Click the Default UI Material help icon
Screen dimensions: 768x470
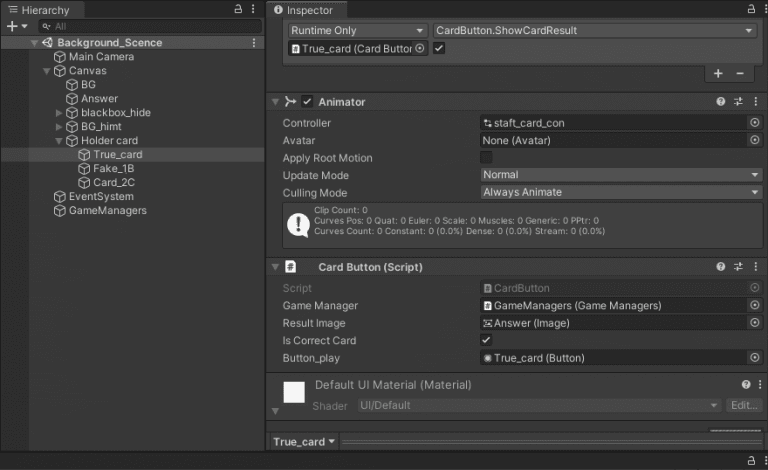pos(746,384)
